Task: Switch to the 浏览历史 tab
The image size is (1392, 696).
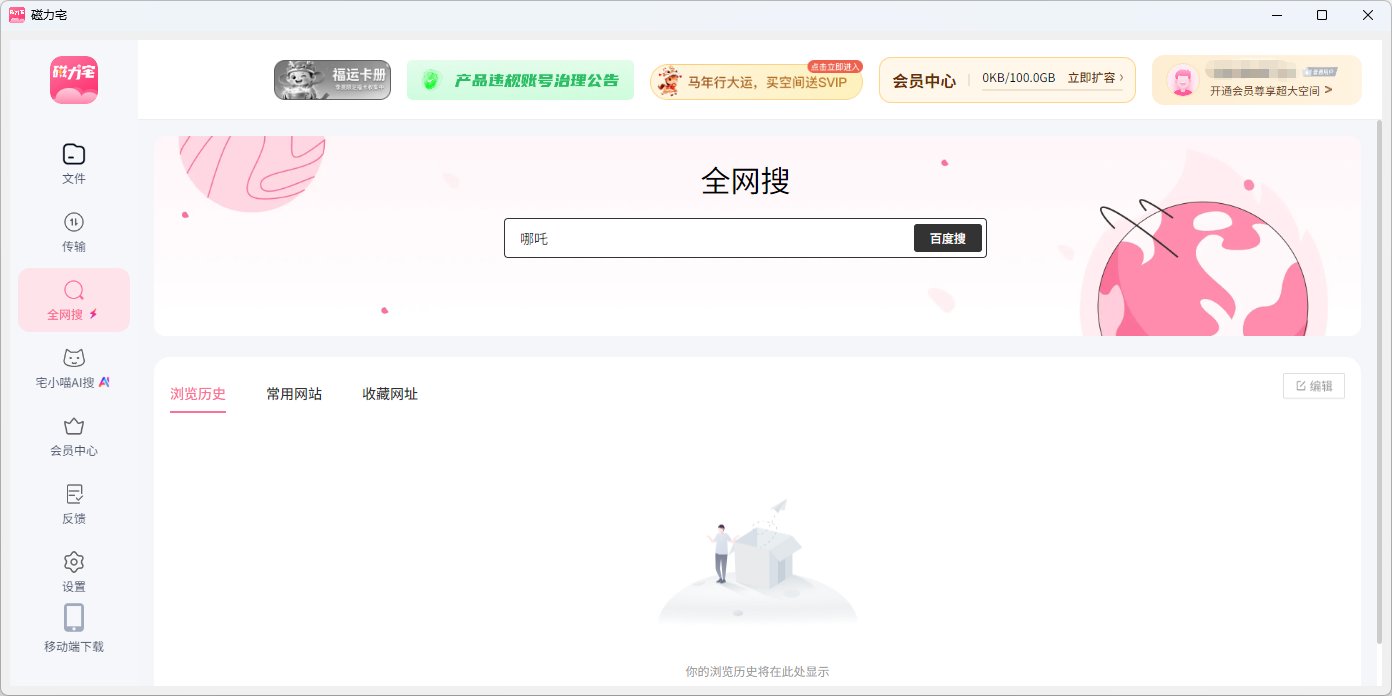Action: coord(198,394)
